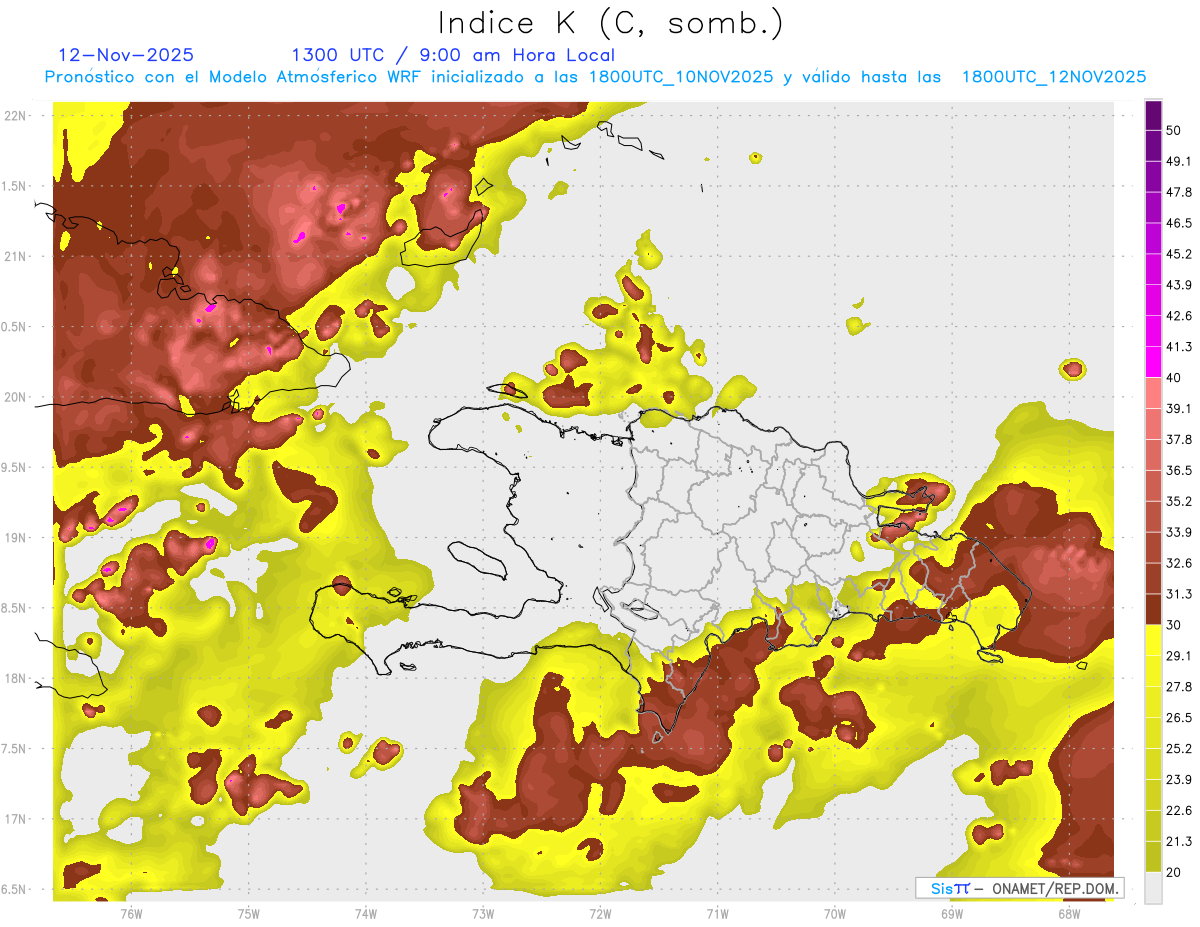Select the longitude label "72W"
This screenshot has height=927, width=1200.
tap(600, 914)
